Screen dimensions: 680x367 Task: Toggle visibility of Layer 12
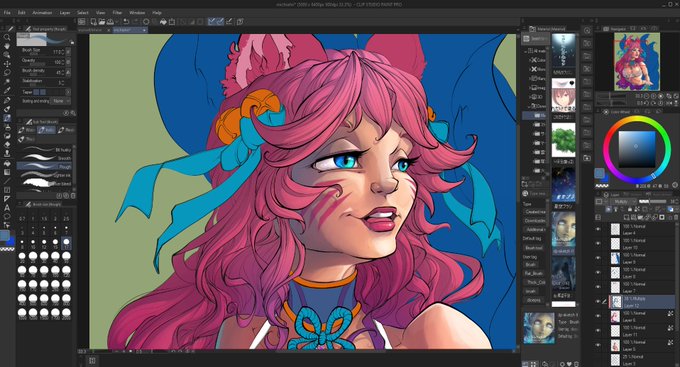pos(598,301)
